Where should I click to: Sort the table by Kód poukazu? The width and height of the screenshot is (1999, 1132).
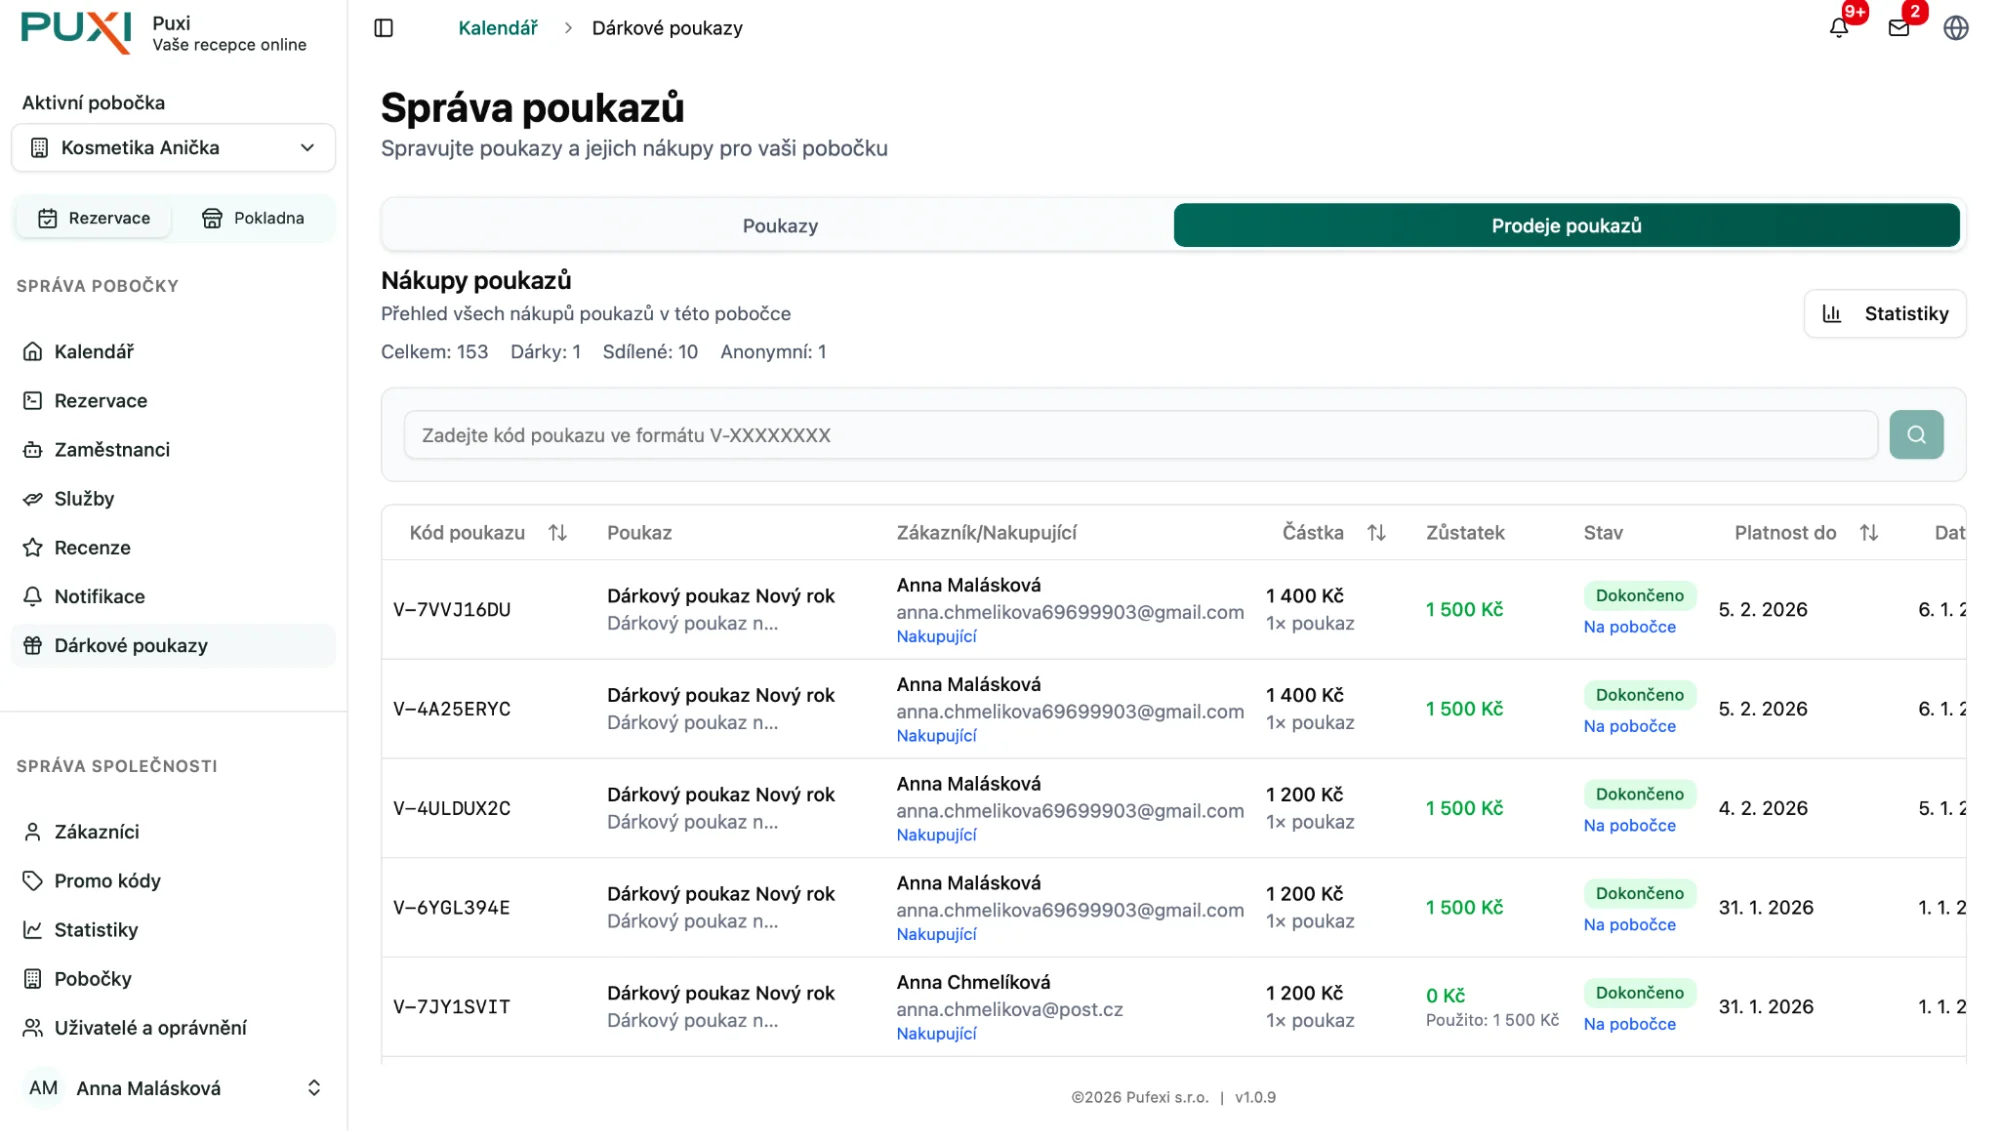point(558,532)
